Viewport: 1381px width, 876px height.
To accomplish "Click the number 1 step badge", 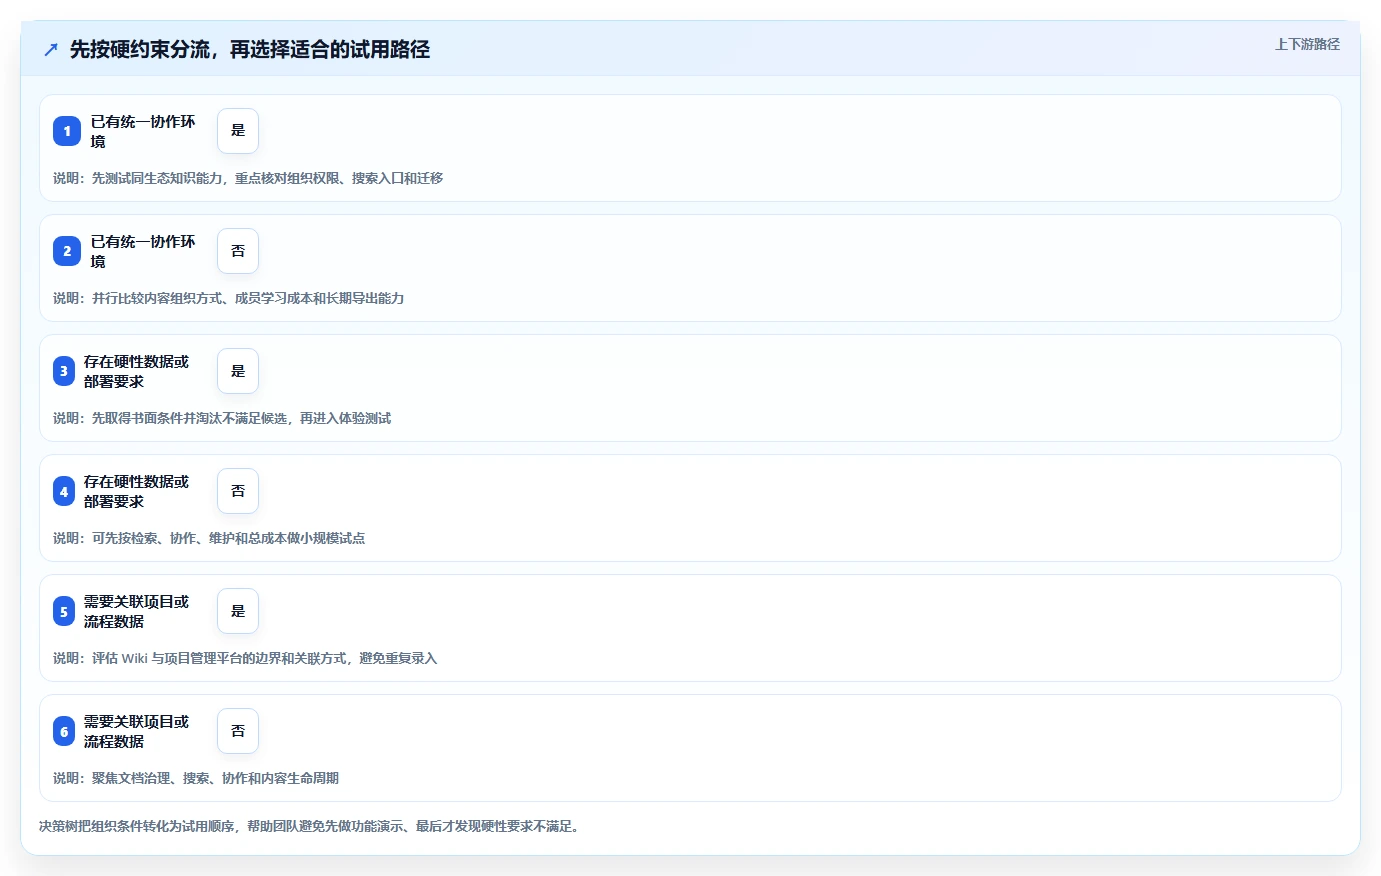I will 67,131.
